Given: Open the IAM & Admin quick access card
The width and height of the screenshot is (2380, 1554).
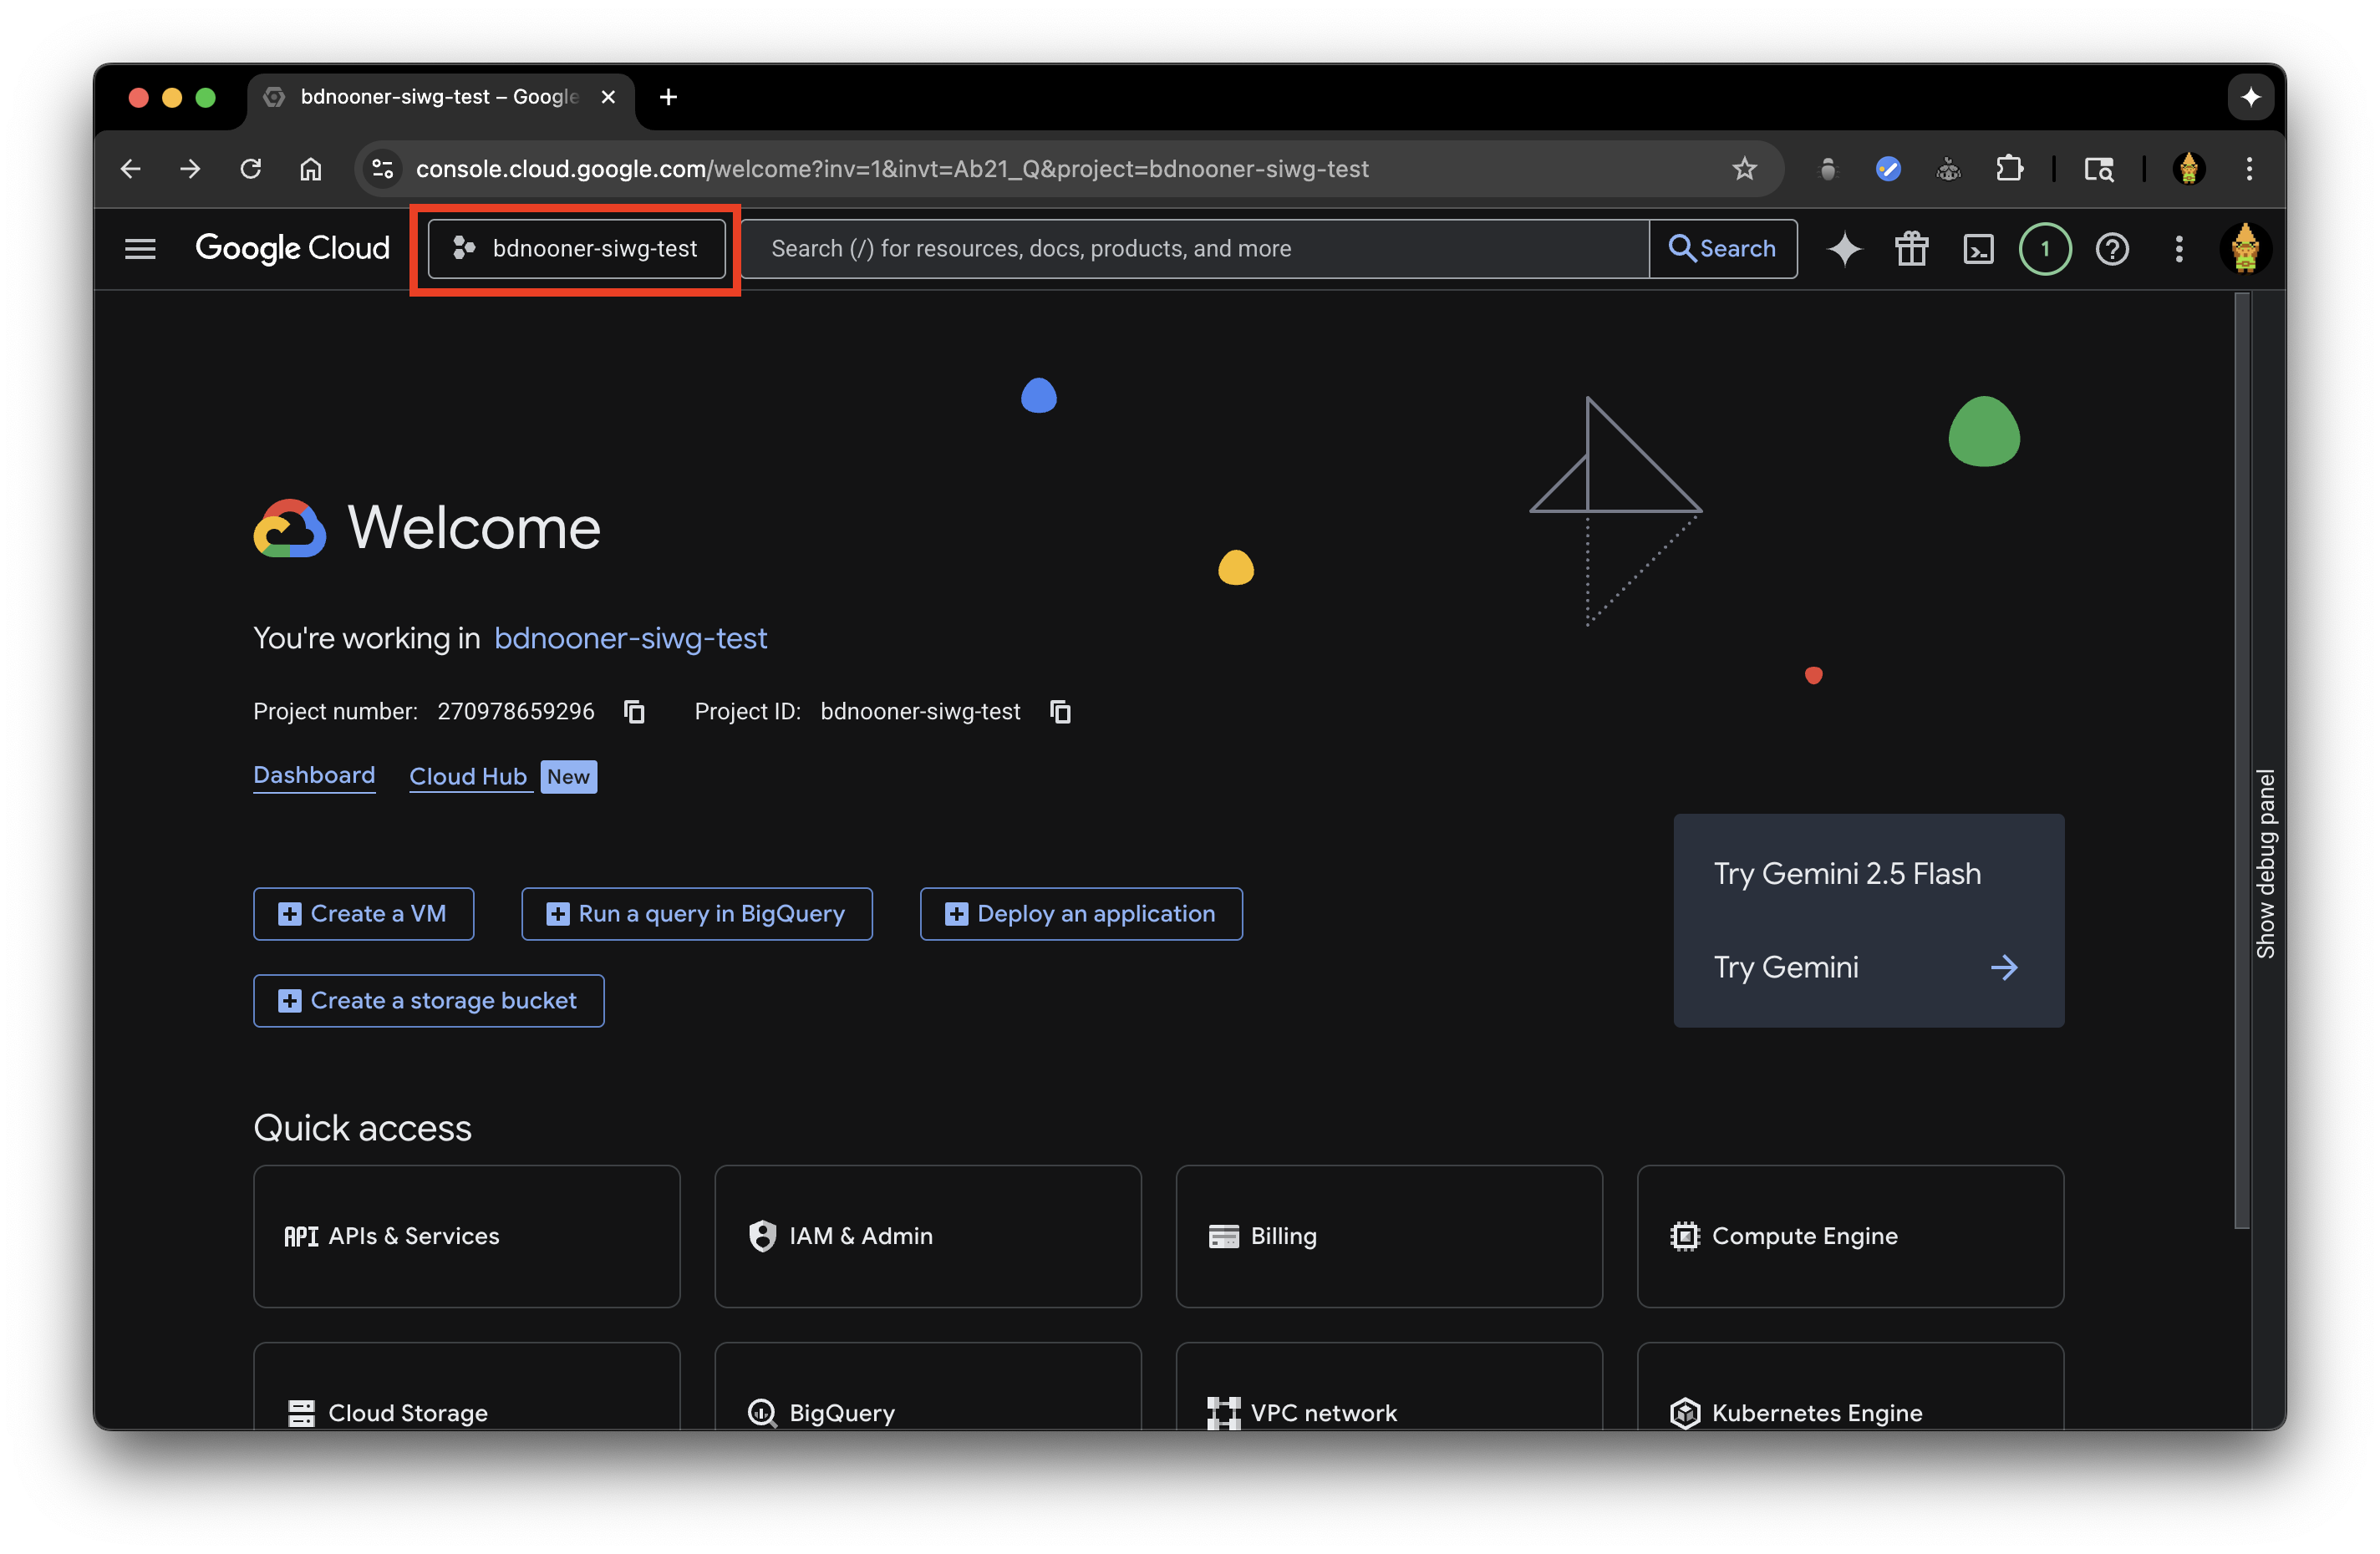Looking at the screenshot, I should [927, 1236].
